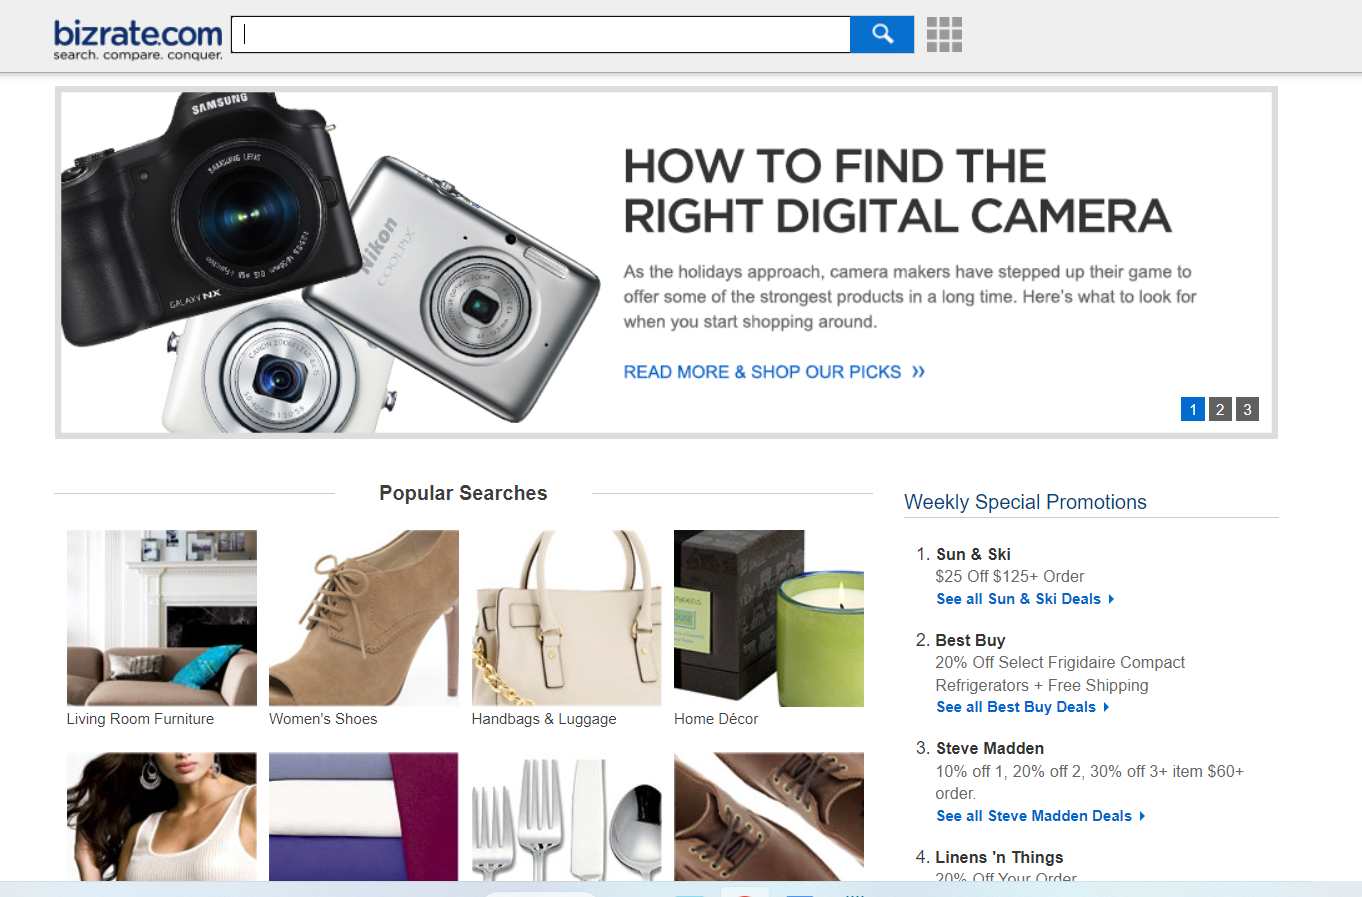Select the folded purple linens thumbnail
Screen dimensions: 1362x897
click(364, 817)
